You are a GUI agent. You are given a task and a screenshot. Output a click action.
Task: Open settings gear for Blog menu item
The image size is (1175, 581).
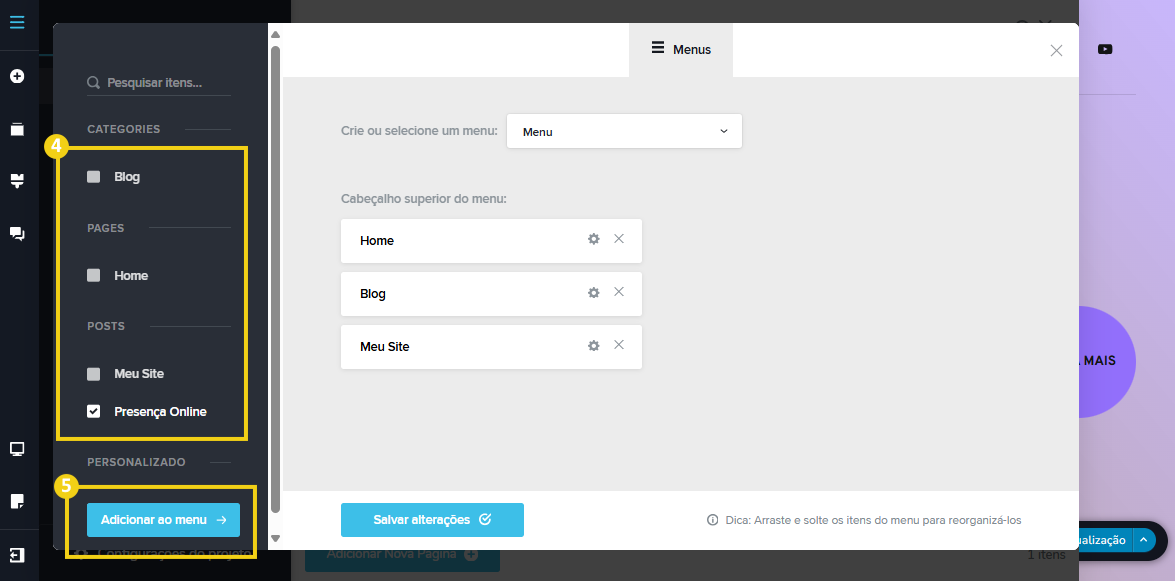pos(593,292)
